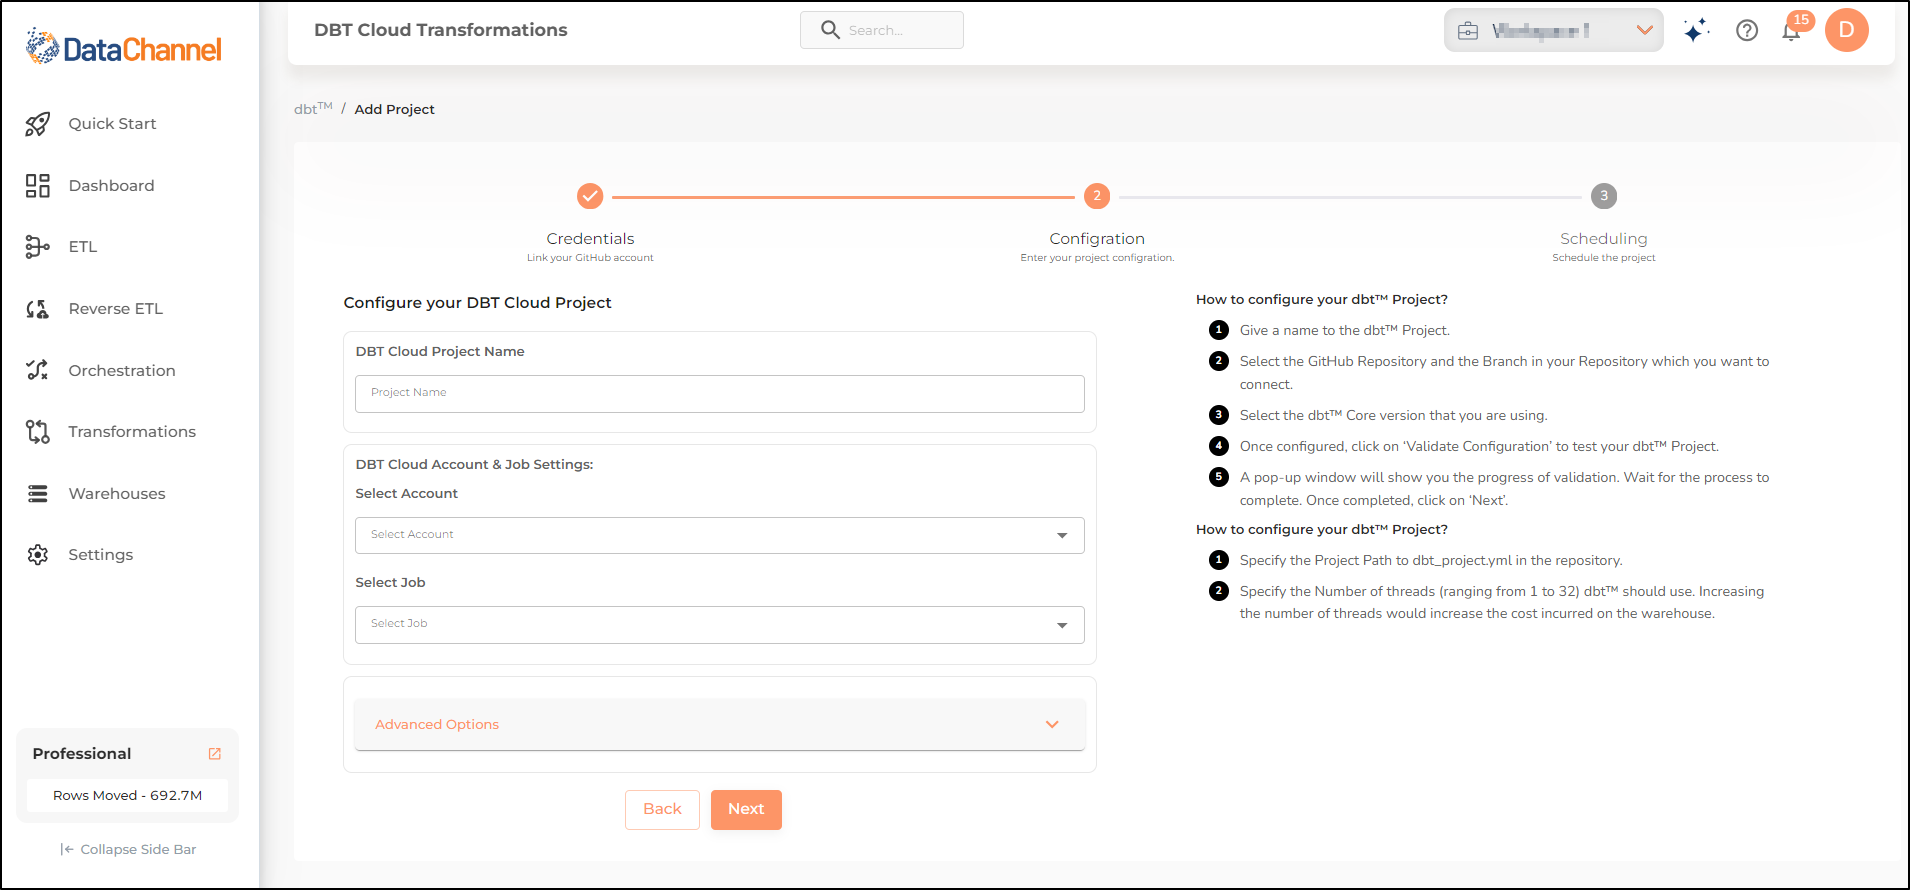Viewport: 1910px width, 890px height.
Task: Click the Back button
Action: (662, 810)
